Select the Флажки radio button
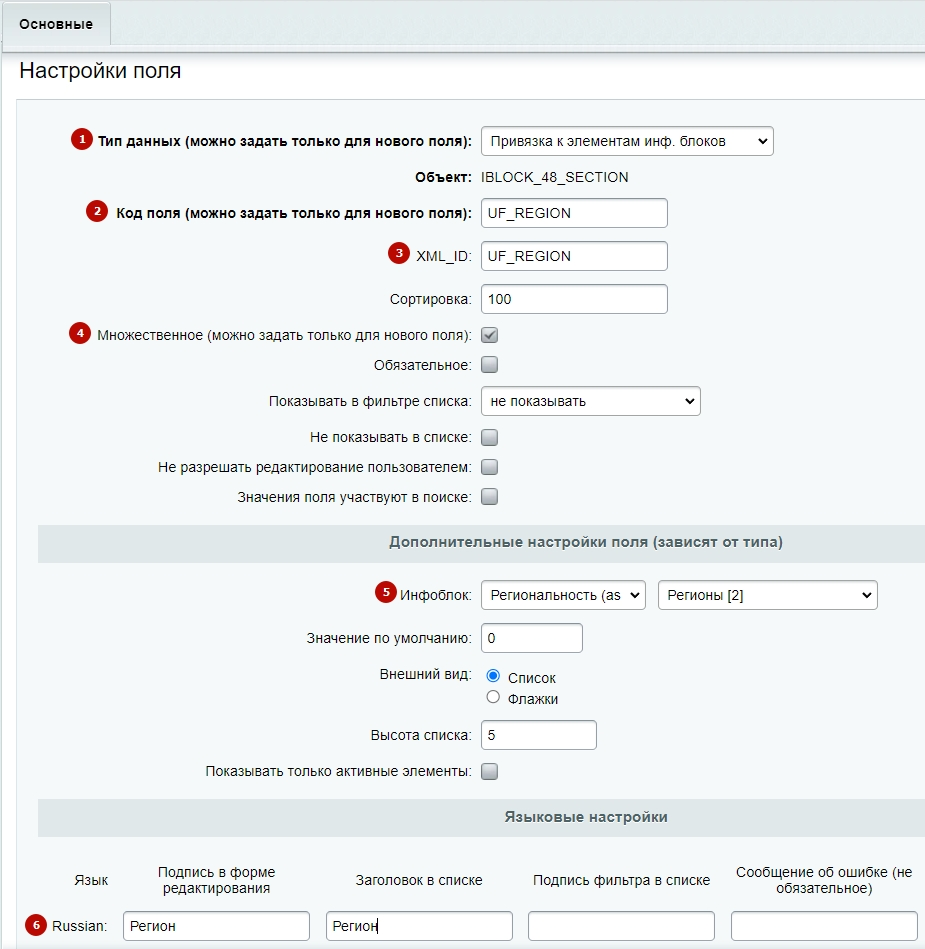 (x=493, y=697)
